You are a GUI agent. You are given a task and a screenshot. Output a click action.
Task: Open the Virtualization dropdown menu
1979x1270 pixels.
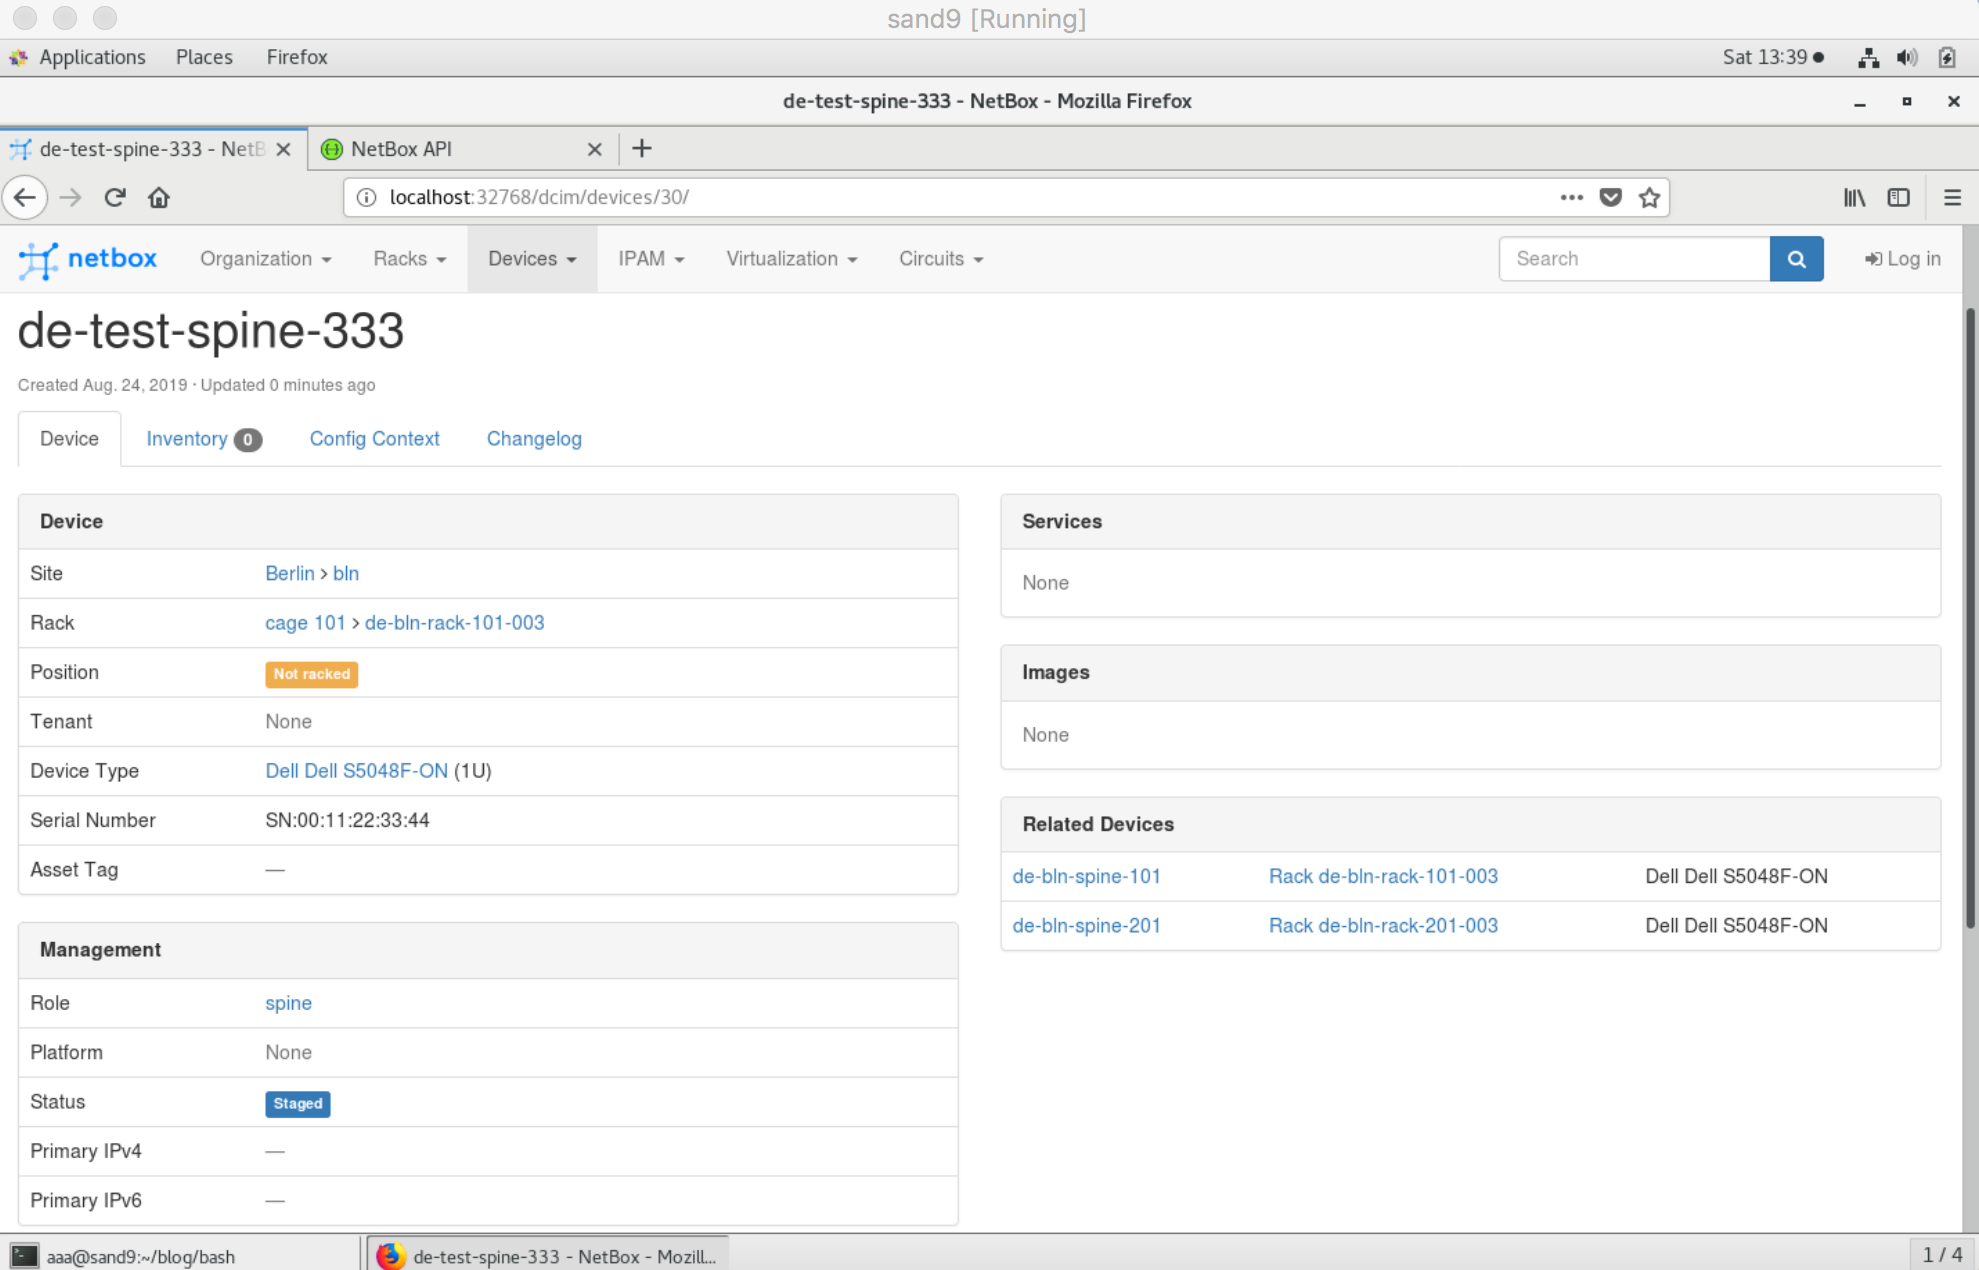click(x=790, y=257)
